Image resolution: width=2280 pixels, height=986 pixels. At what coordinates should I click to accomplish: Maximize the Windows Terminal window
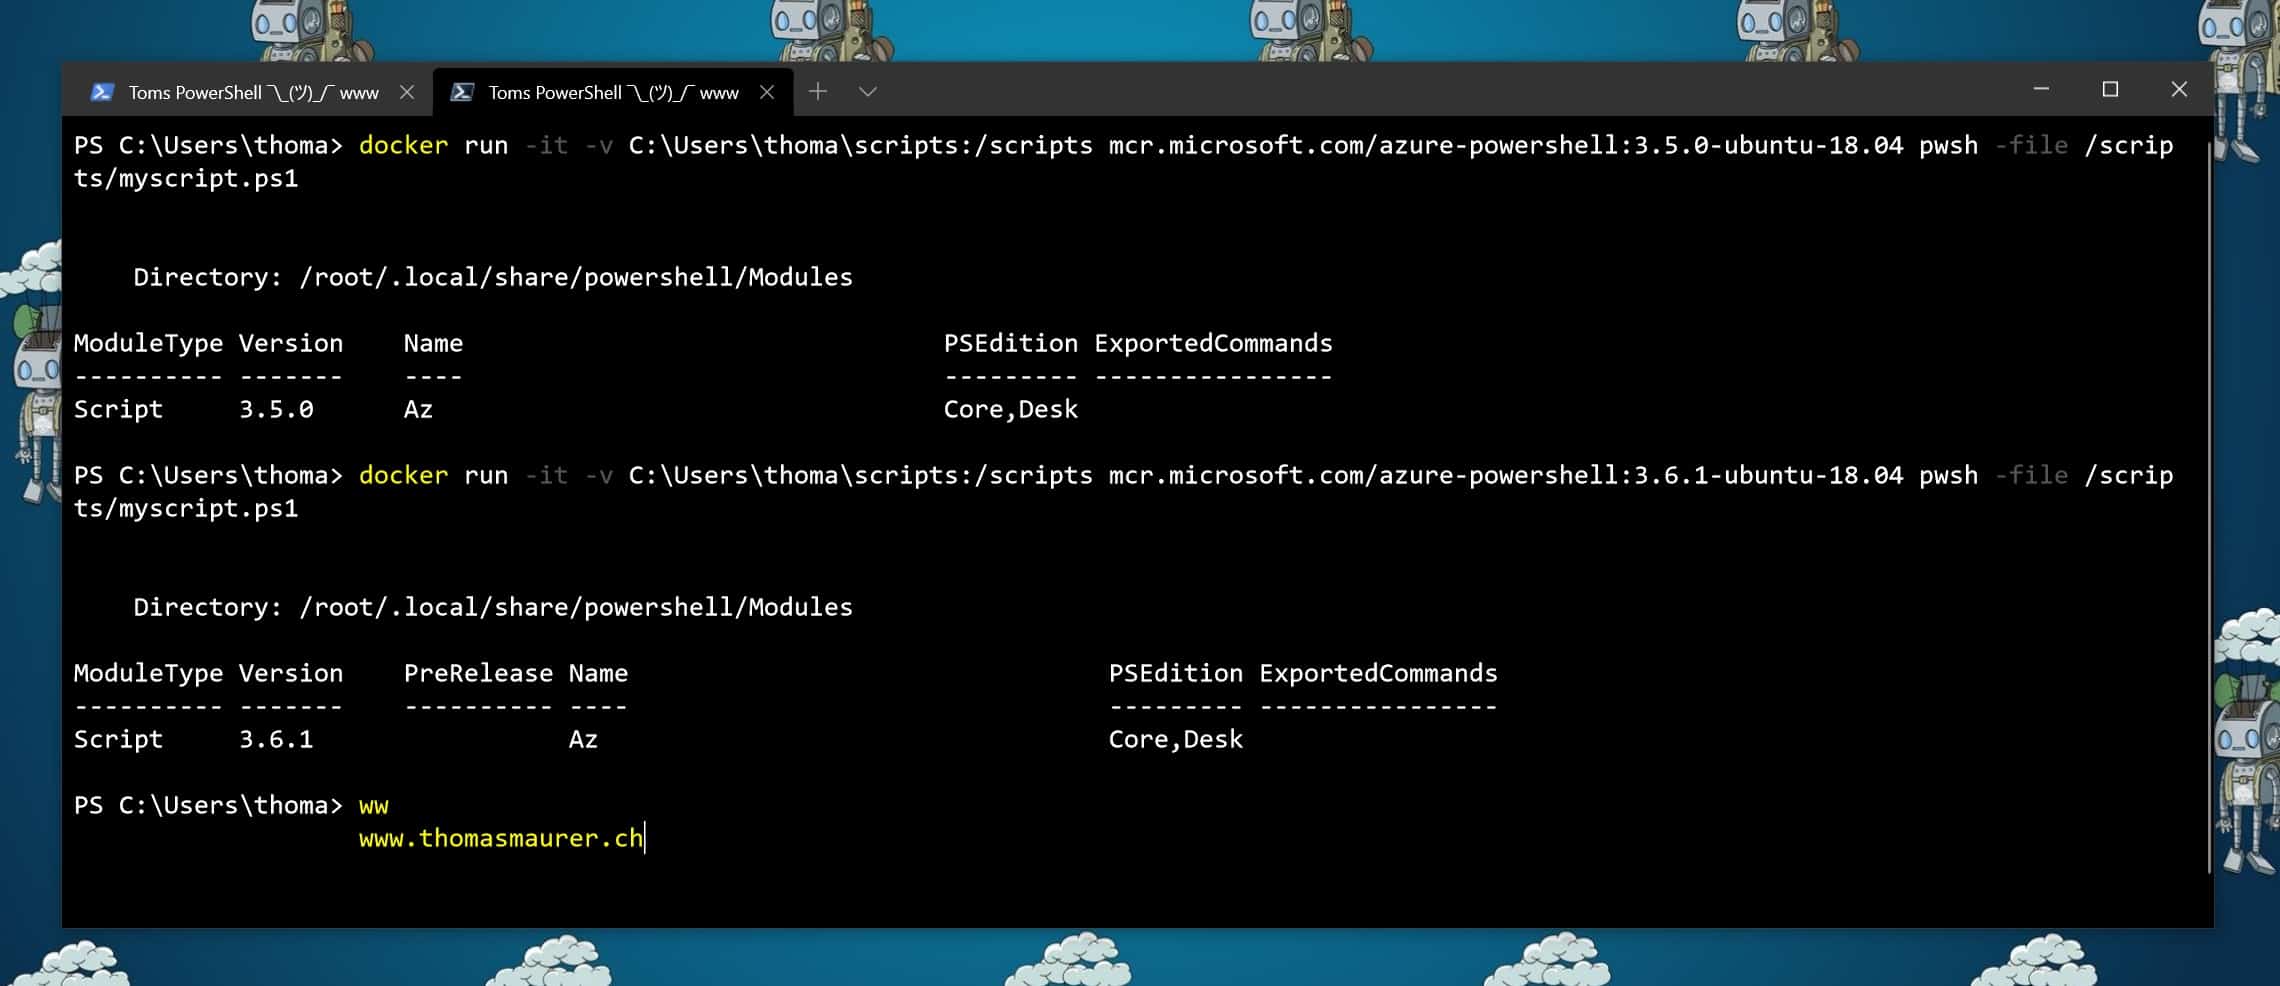click(2109, 89)
